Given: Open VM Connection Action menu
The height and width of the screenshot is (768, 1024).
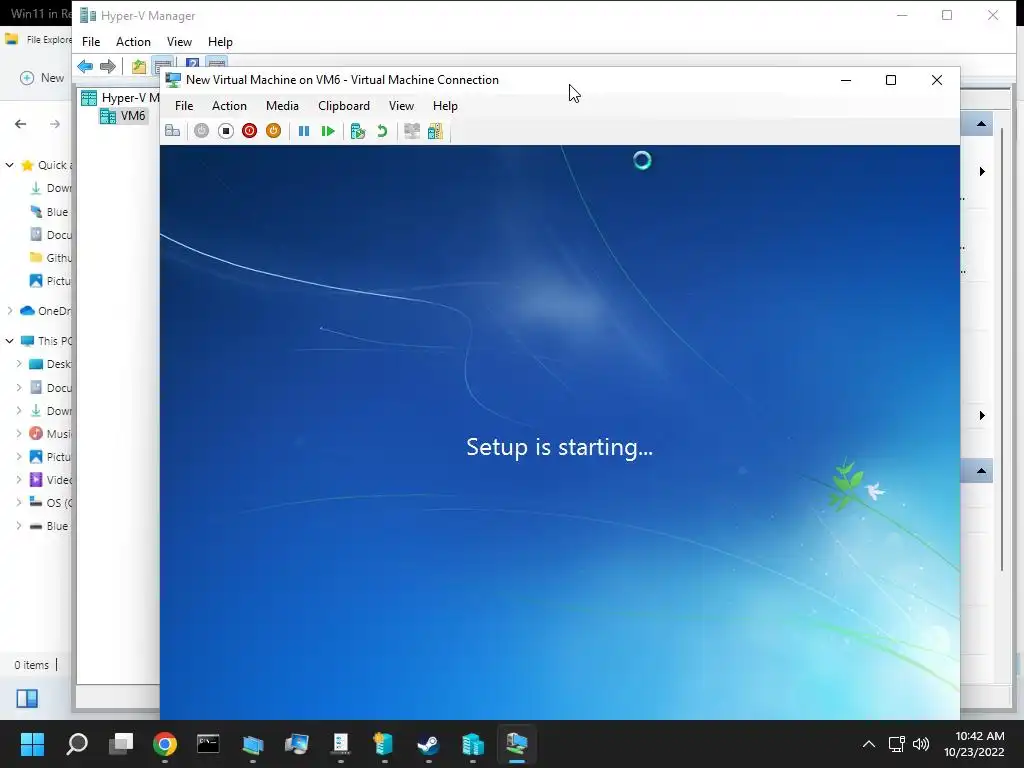Looking at the screenshot, I should (x=229, y=106).
